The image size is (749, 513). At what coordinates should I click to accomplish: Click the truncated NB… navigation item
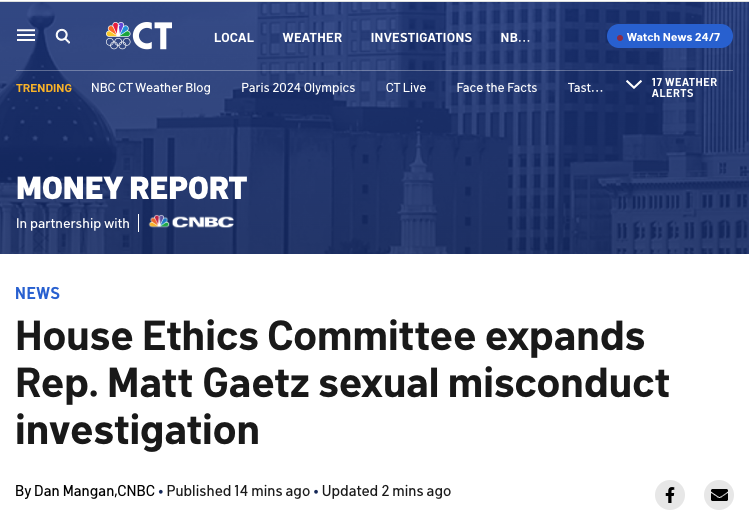click(515, 37)
